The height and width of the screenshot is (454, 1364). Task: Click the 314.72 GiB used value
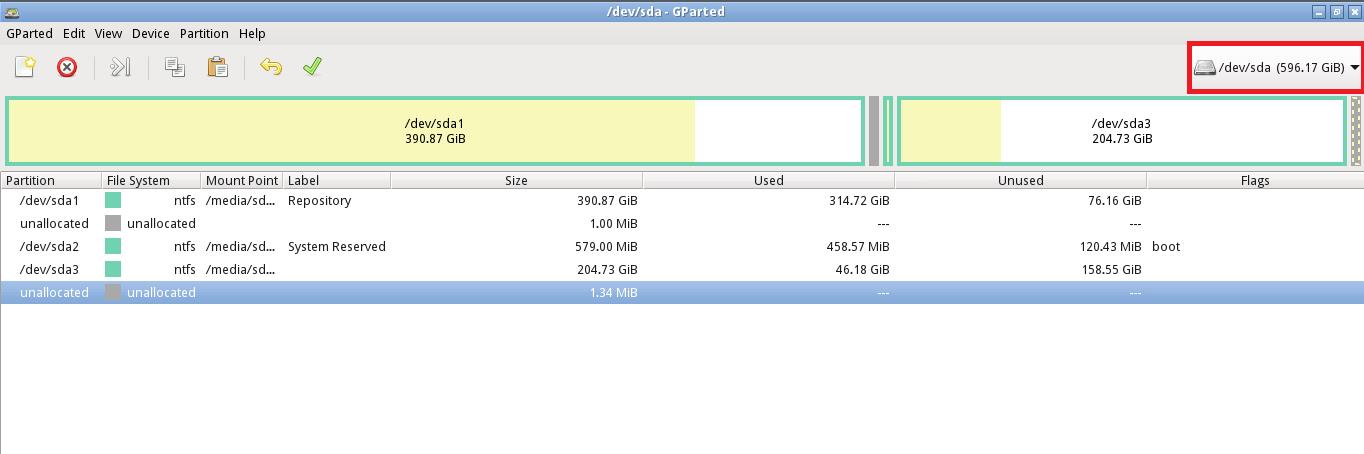pos(859,200)
